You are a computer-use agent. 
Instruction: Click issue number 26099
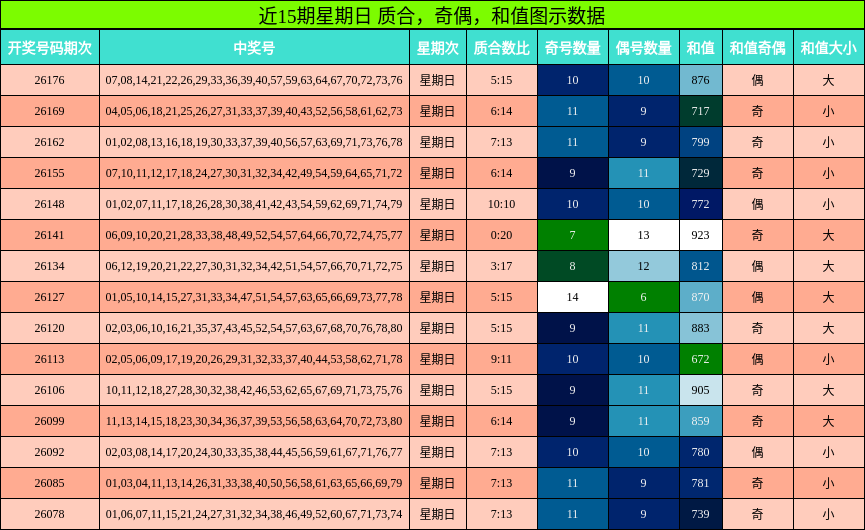pyautogui.click(x=50, y=421)
